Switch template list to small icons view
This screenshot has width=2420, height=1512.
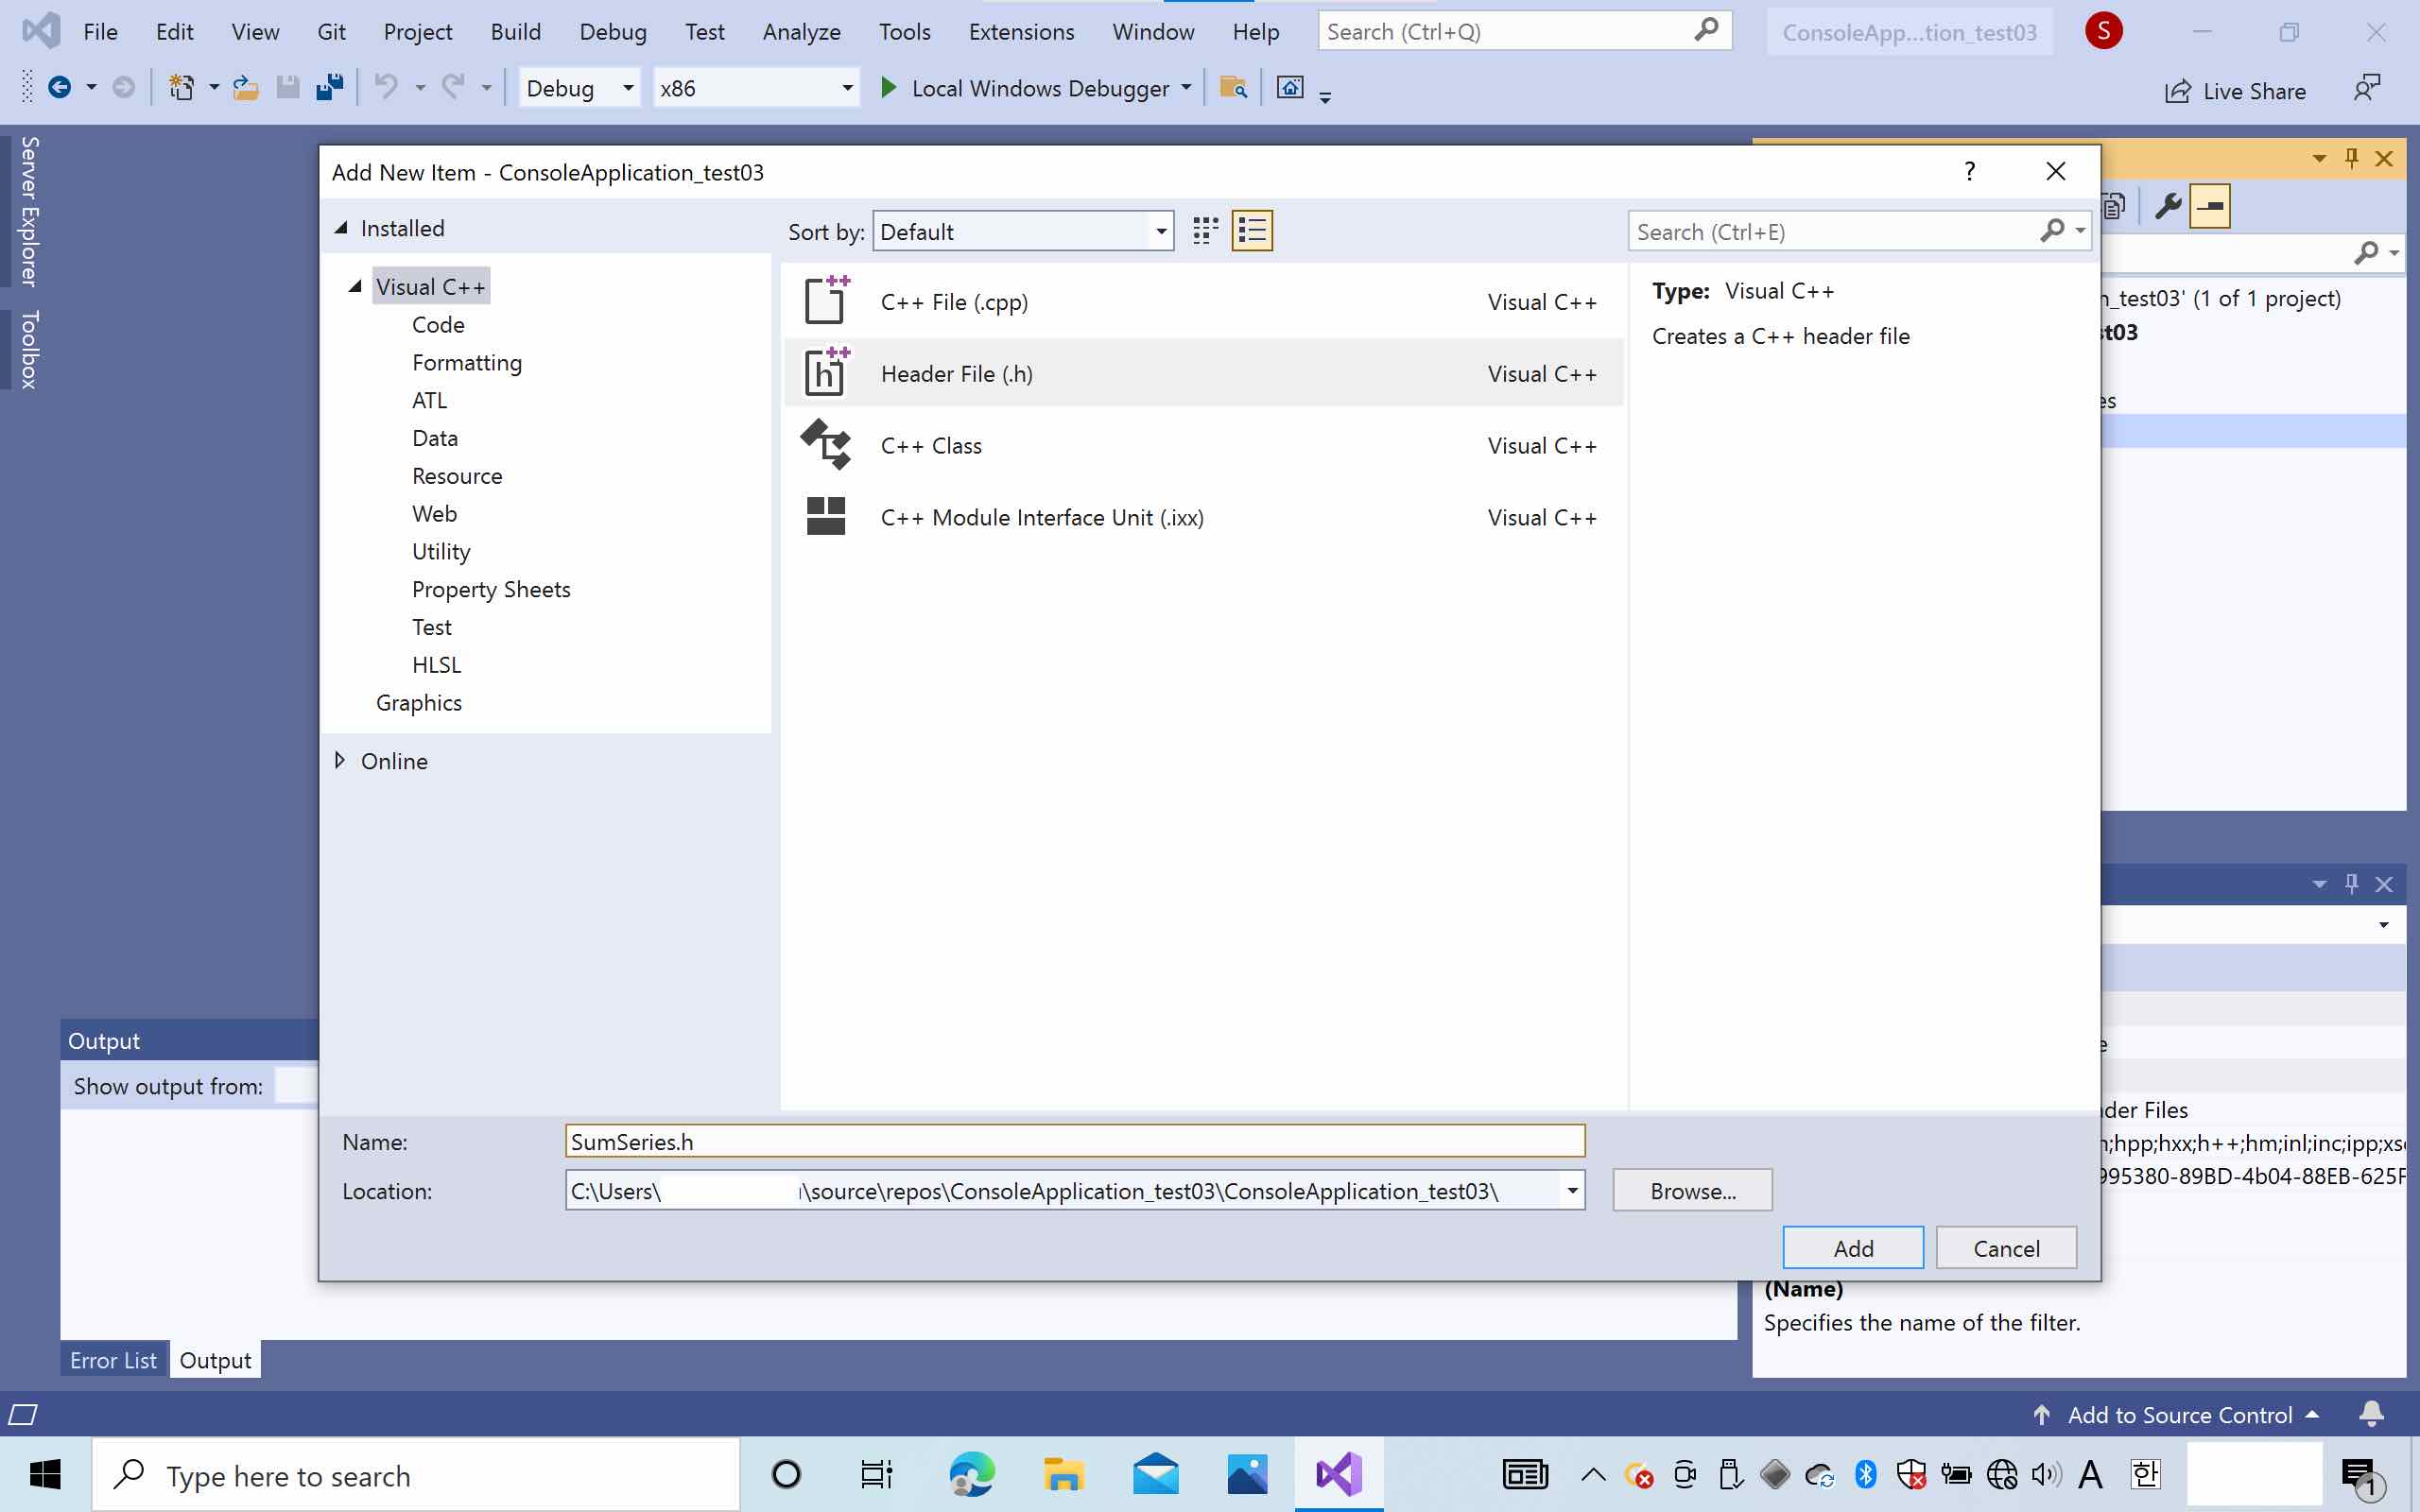pos(1205,230)
